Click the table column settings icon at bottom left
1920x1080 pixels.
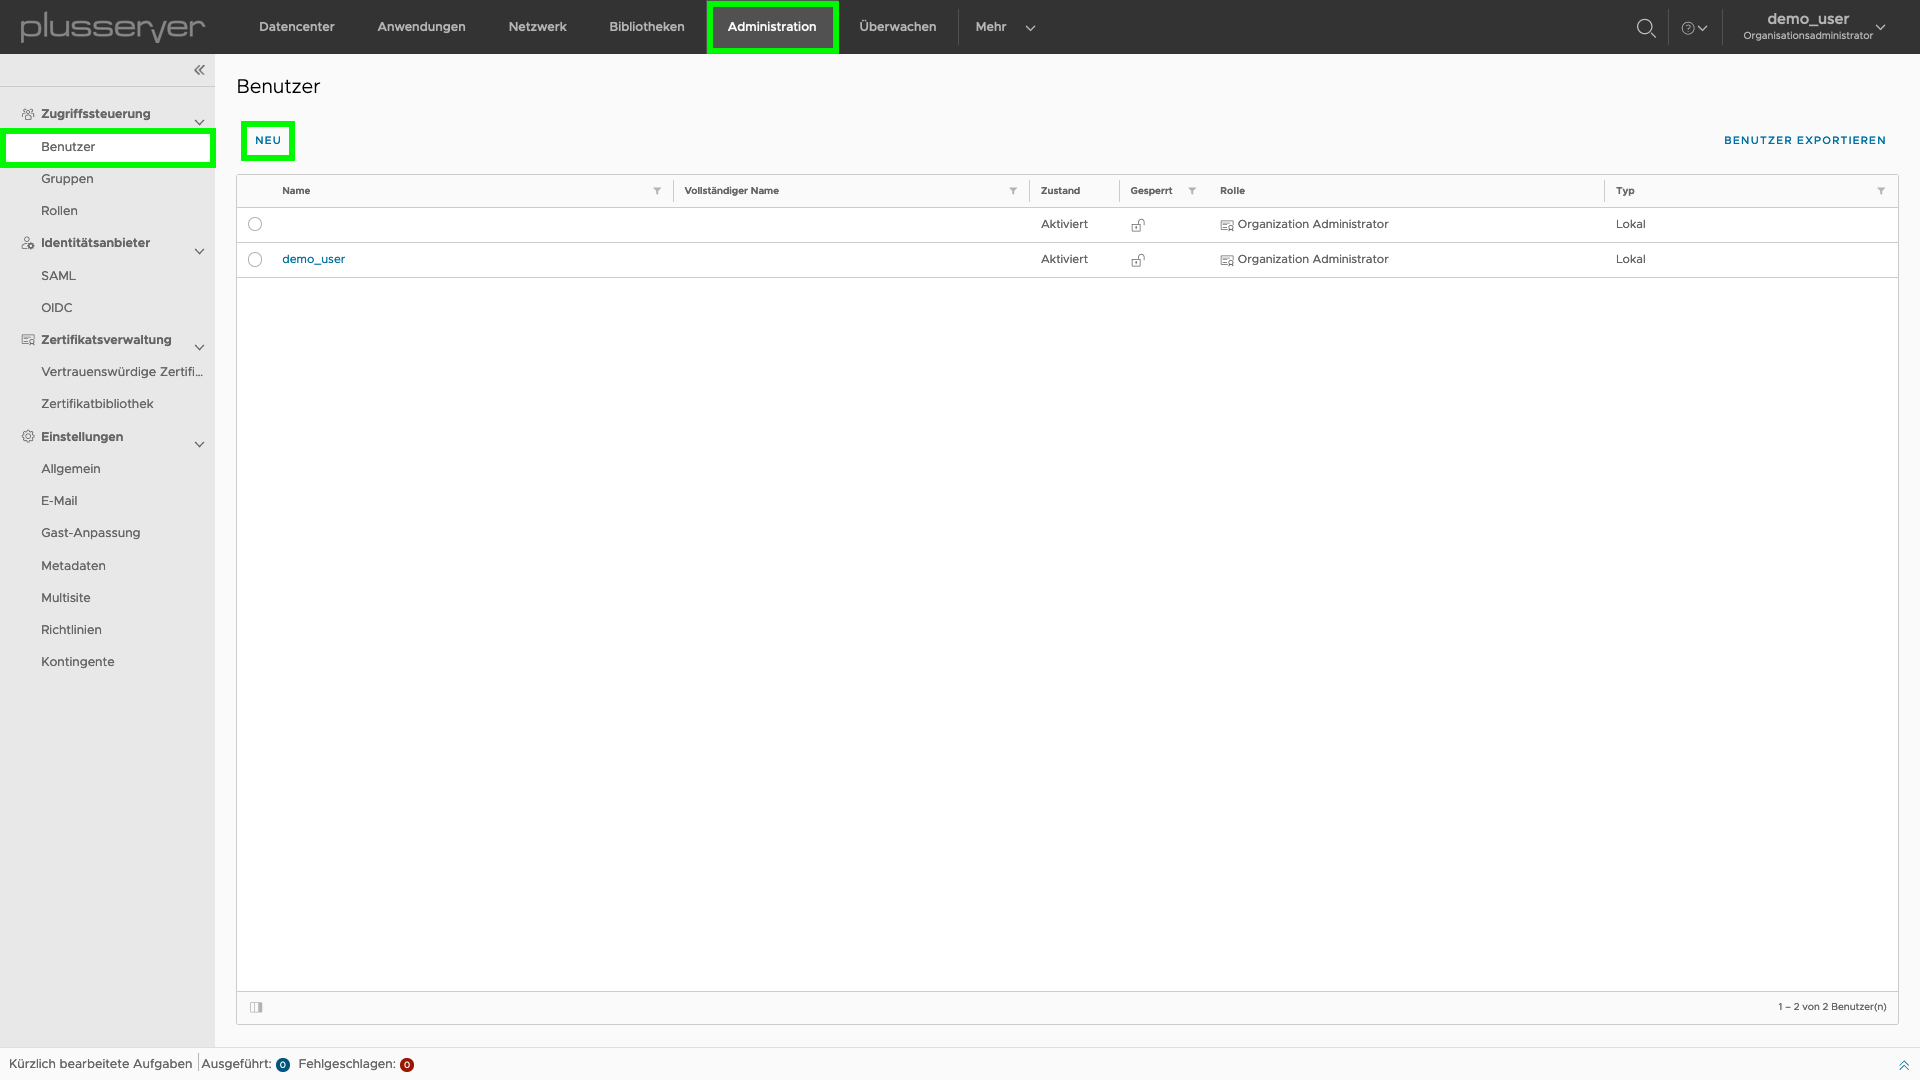coord(256,1006)
